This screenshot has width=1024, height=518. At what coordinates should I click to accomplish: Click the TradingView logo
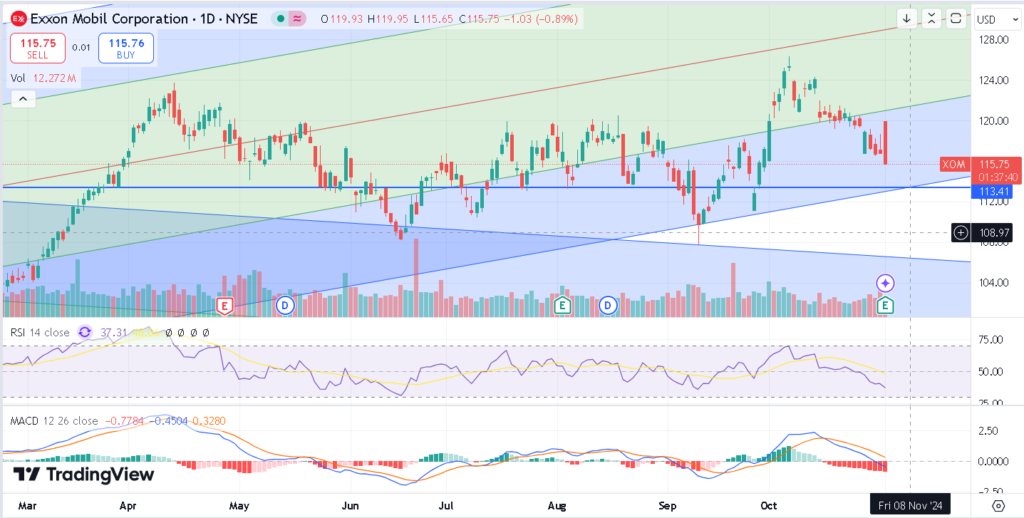[84, 474]
